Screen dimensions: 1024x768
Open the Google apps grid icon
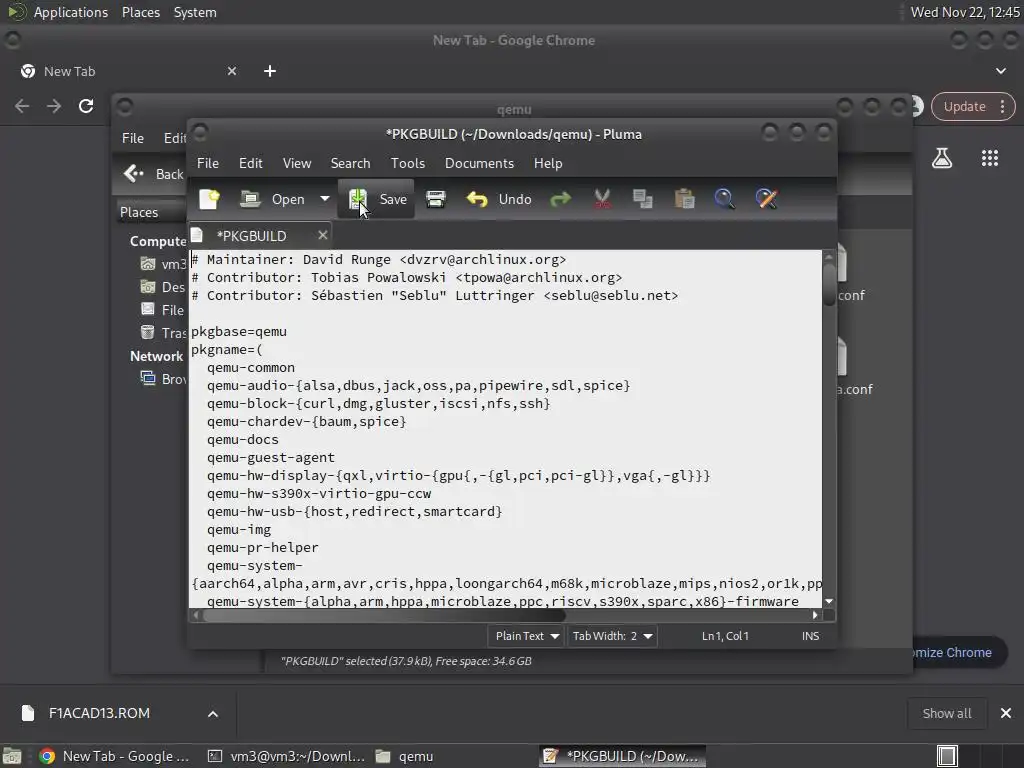[989, 158]
